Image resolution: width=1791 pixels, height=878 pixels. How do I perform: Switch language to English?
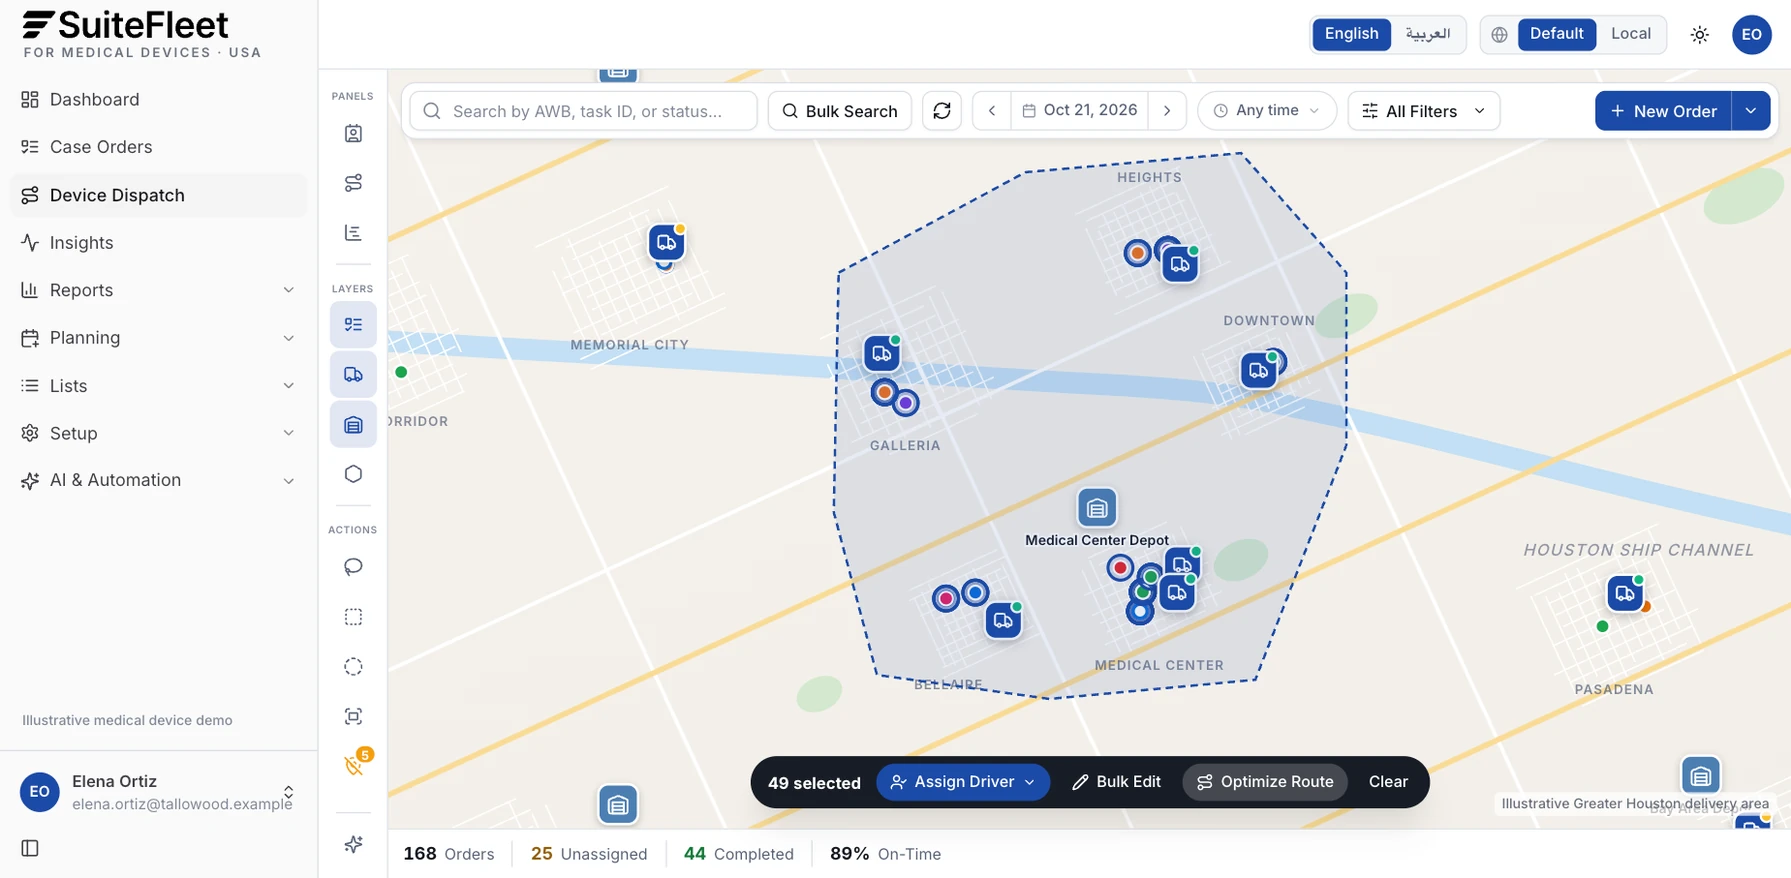pos(1351,34)
